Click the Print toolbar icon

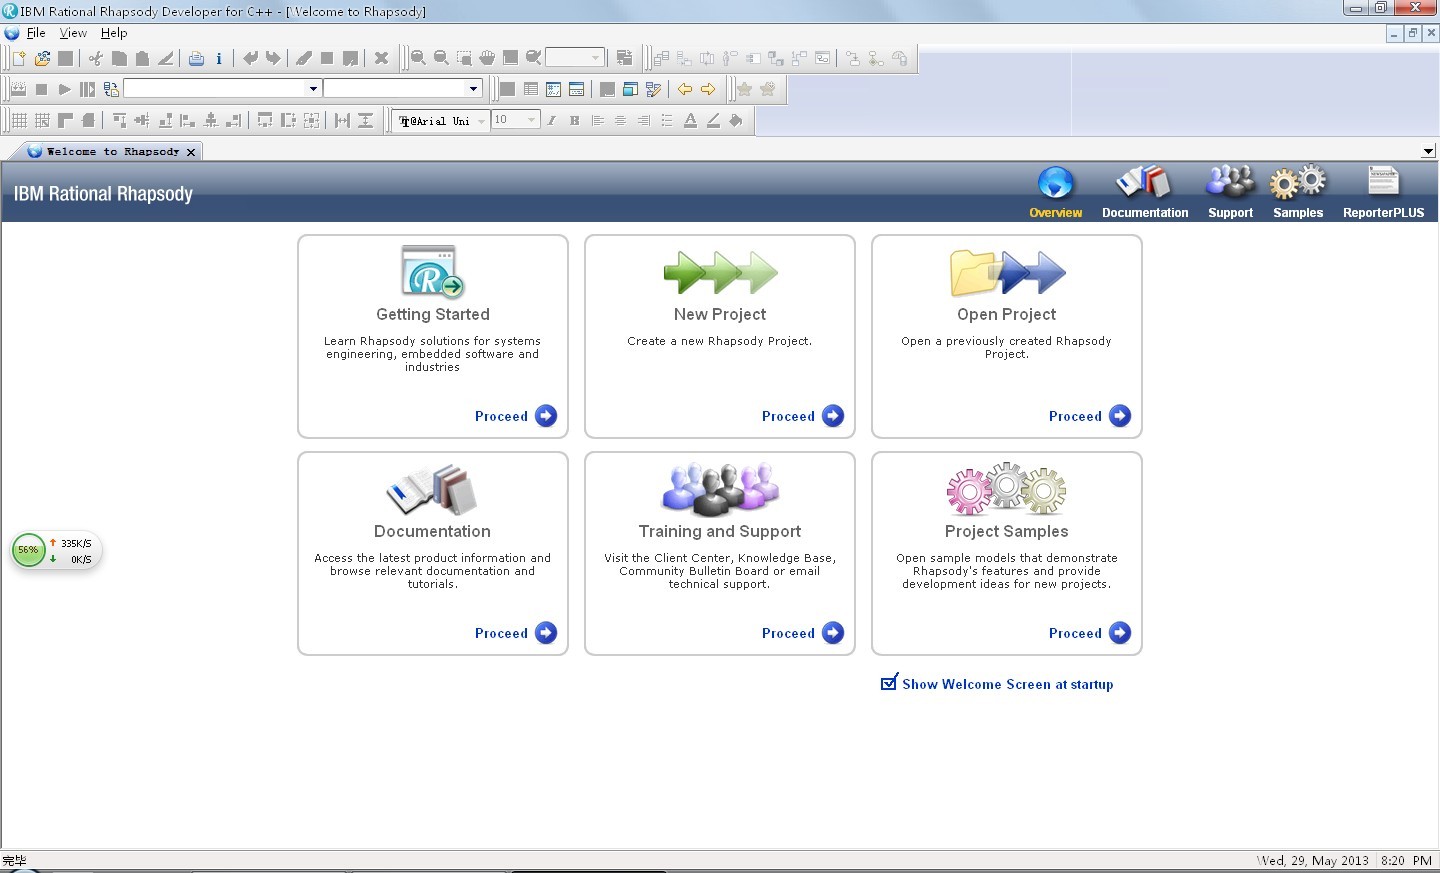click(196, 58)
